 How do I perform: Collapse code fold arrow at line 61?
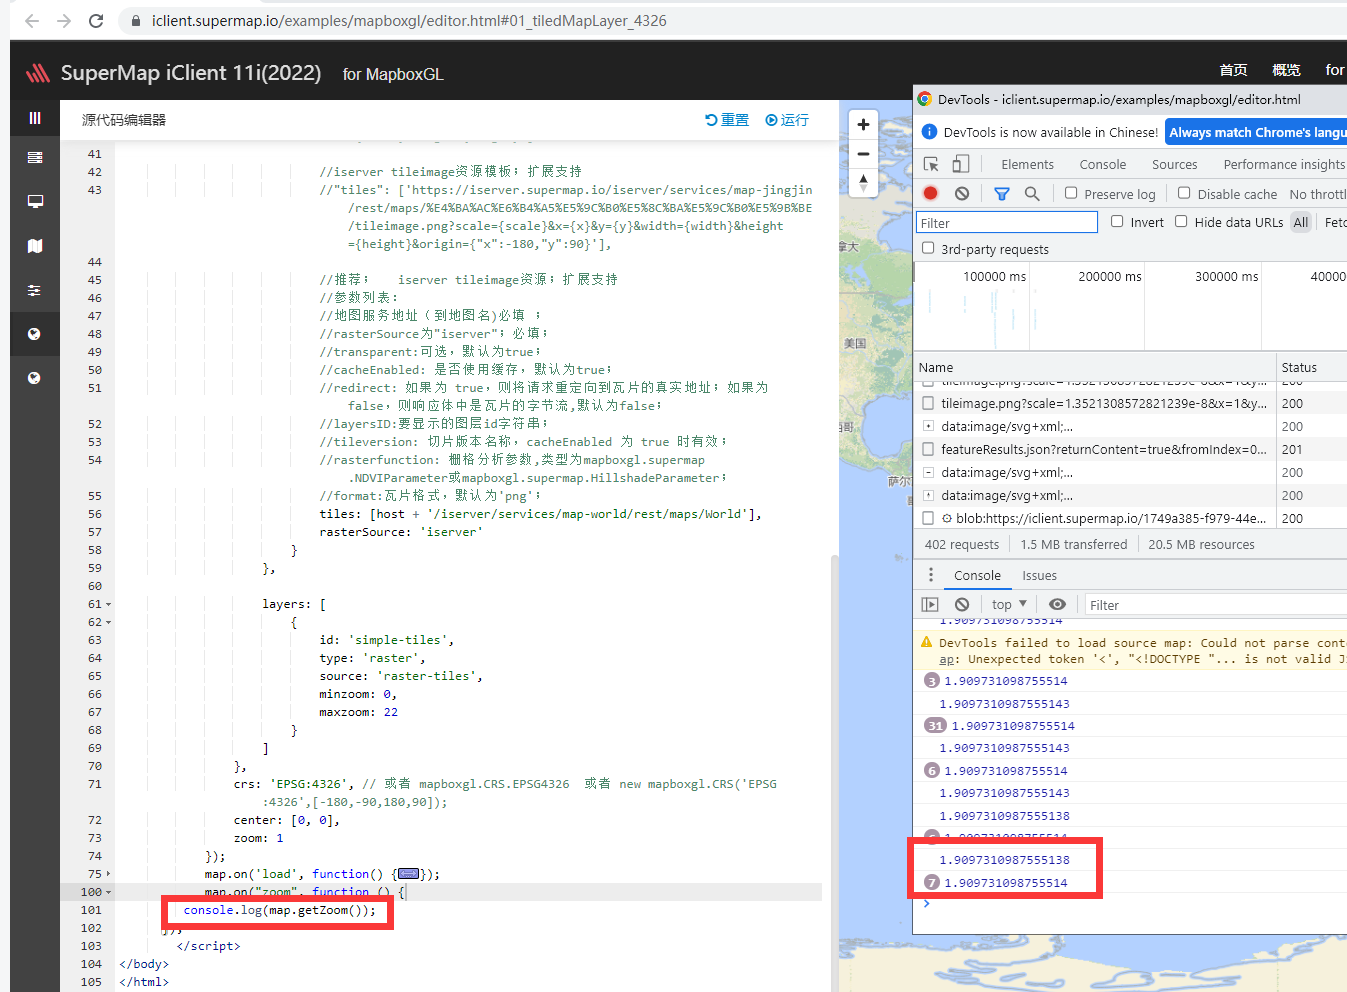(108, 604)
